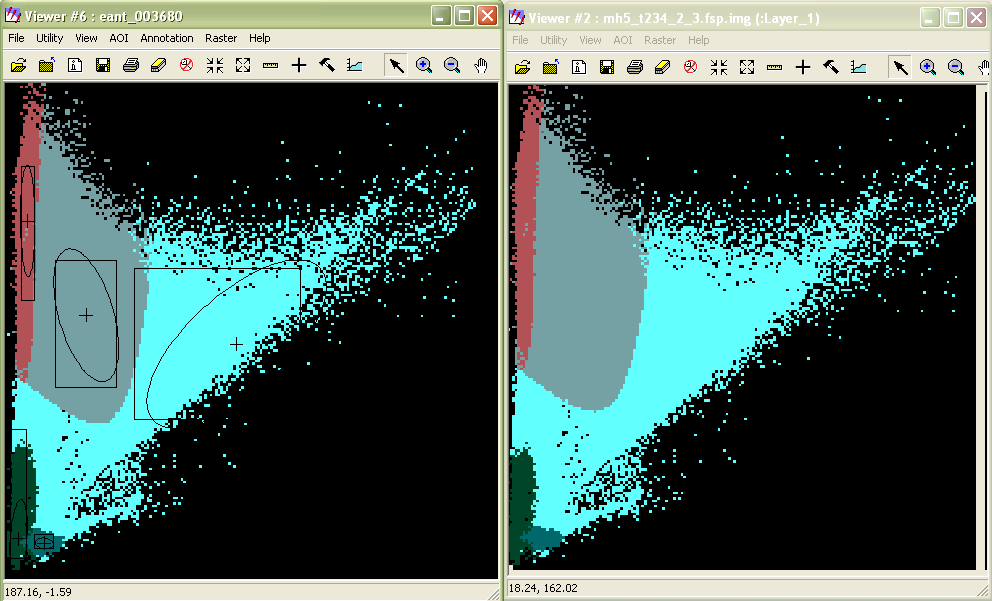
Task: Minimize Viewer #6 window
Action: click(441, 16)
